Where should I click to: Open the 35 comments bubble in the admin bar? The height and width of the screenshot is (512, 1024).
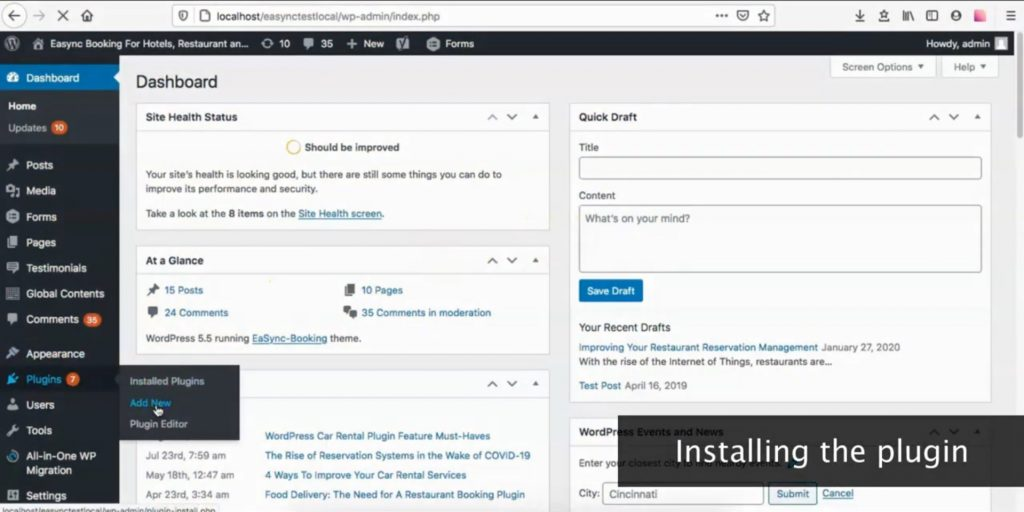tap(318, 44)
